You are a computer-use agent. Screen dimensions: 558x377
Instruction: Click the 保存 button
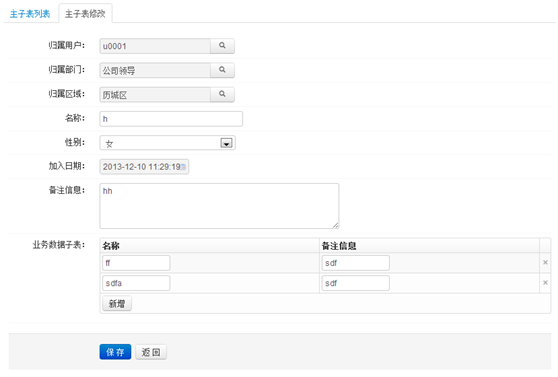click(115, 352)
